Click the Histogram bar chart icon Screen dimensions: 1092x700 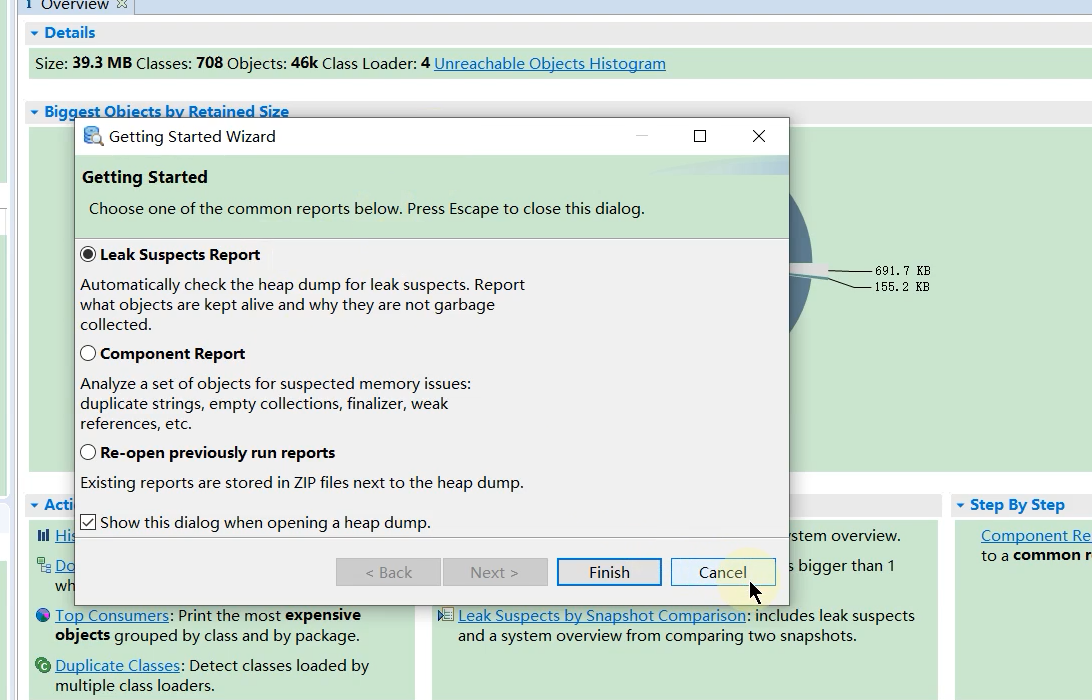[x=43, y=535]
